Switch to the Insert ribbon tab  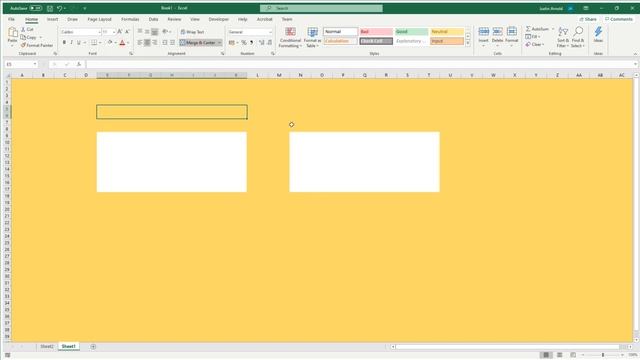(x=52, y=19)
